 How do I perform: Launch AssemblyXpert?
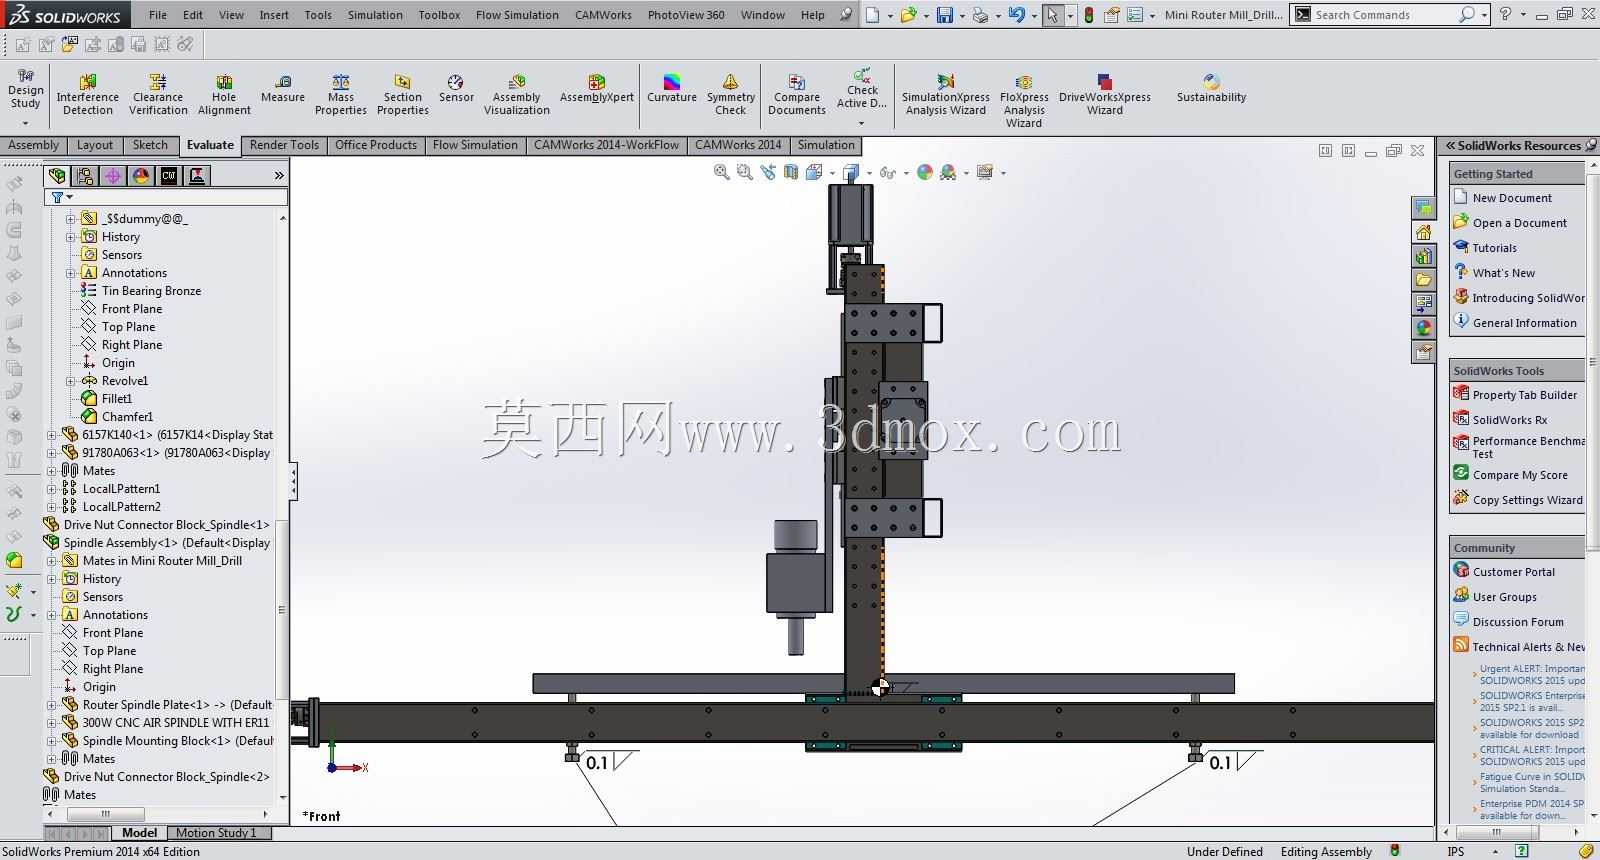click(597, 89)
